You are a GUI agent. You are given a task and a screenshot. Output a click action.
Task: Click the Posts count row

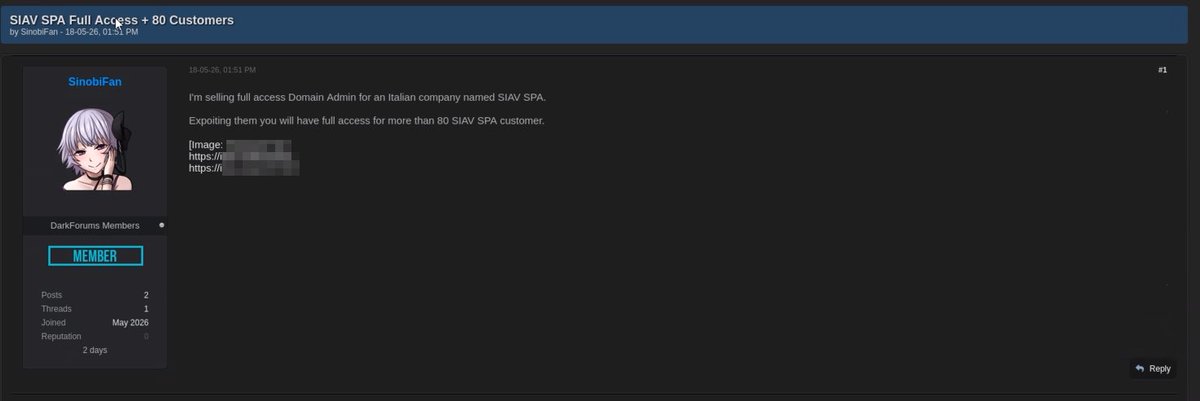95,295
